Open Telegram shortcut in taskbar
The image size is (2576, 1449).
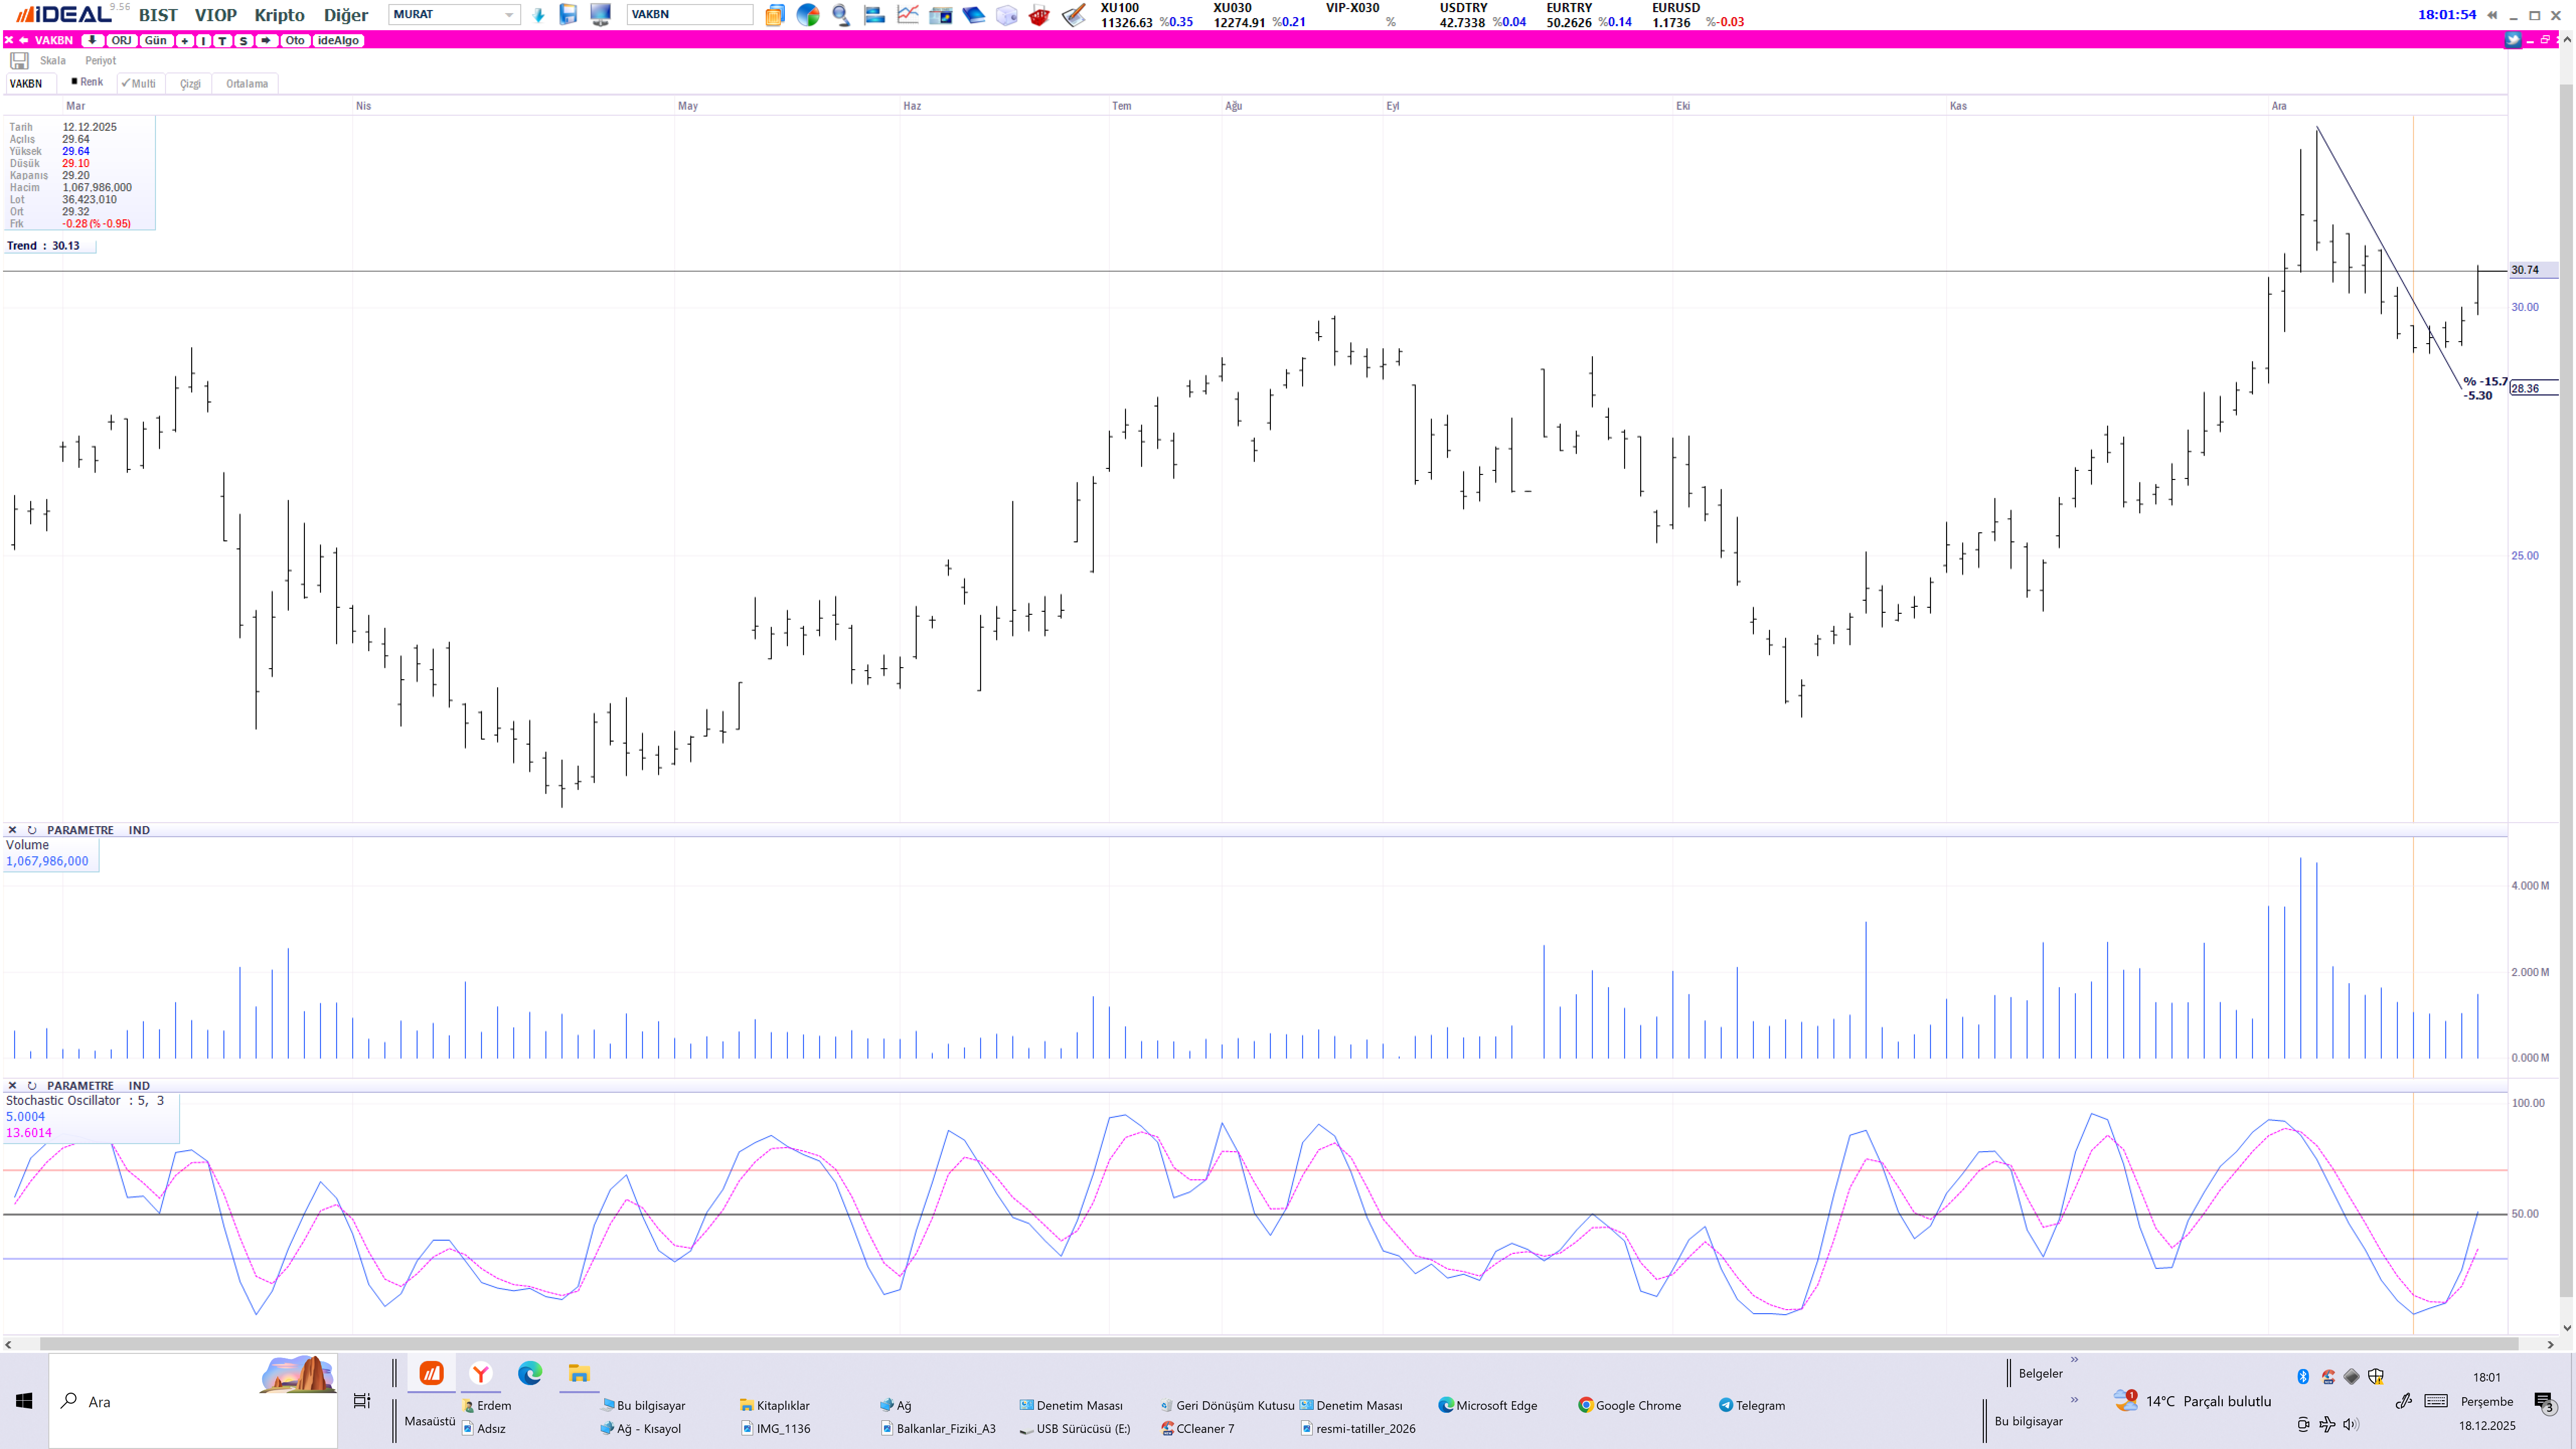click(x=1752, y=1405)
